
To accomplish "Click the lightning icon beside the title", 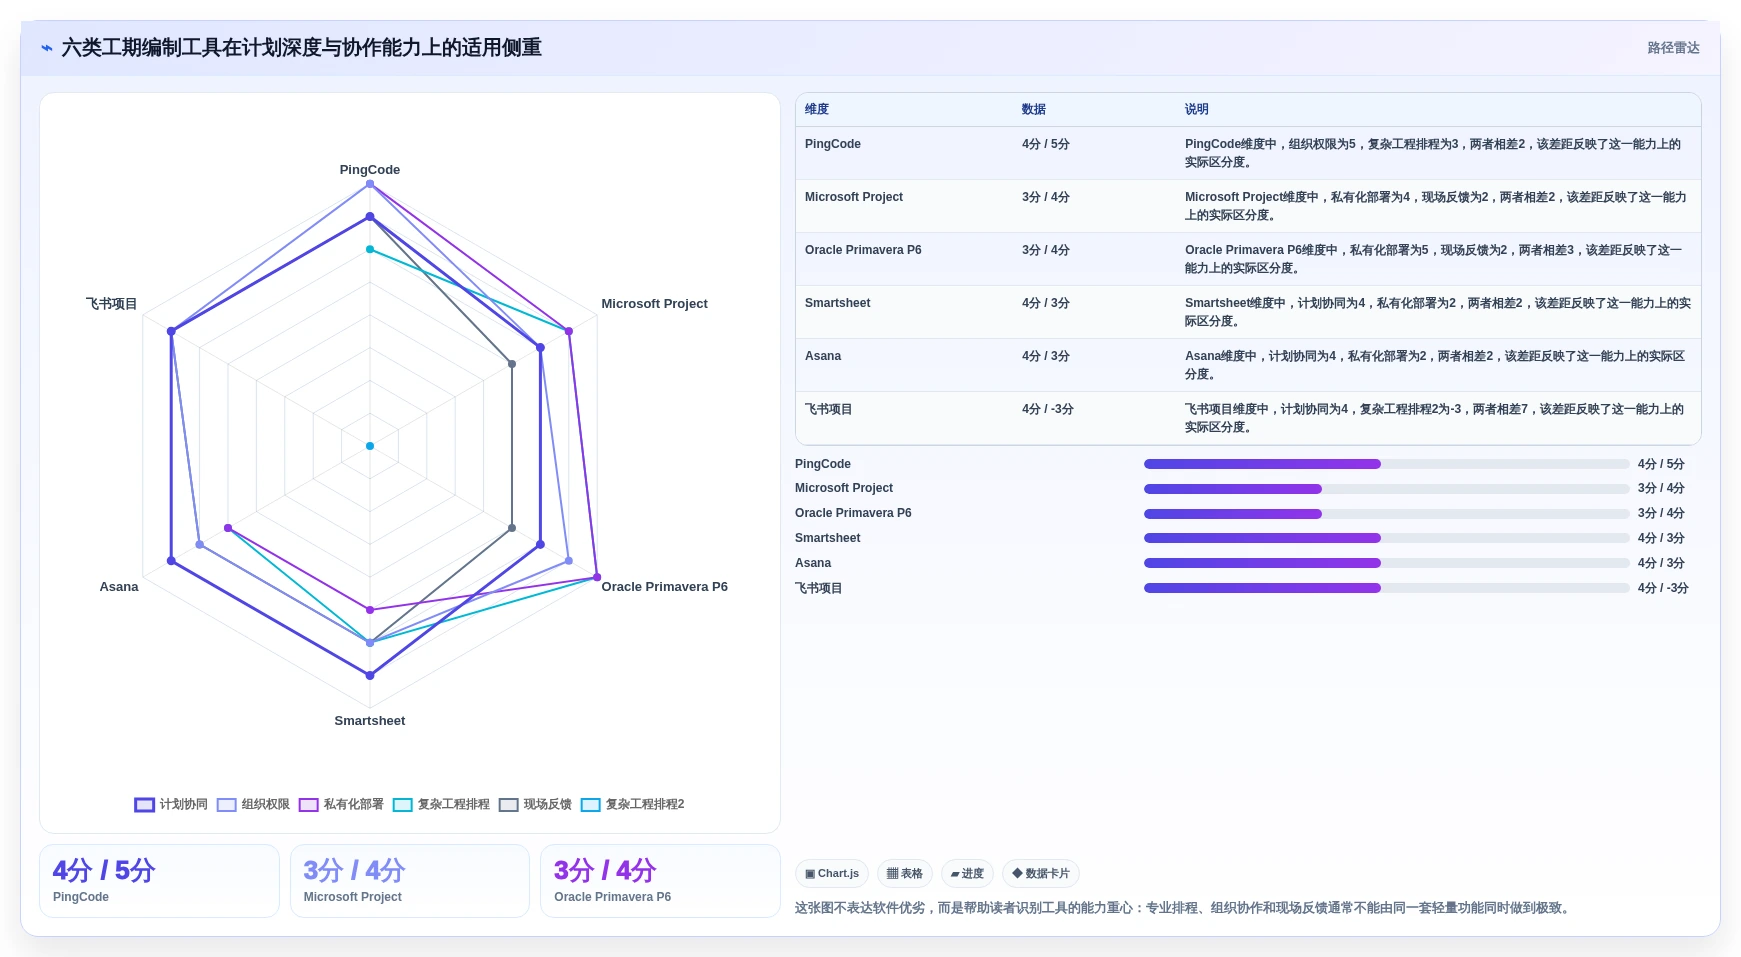I will [47, 48].
